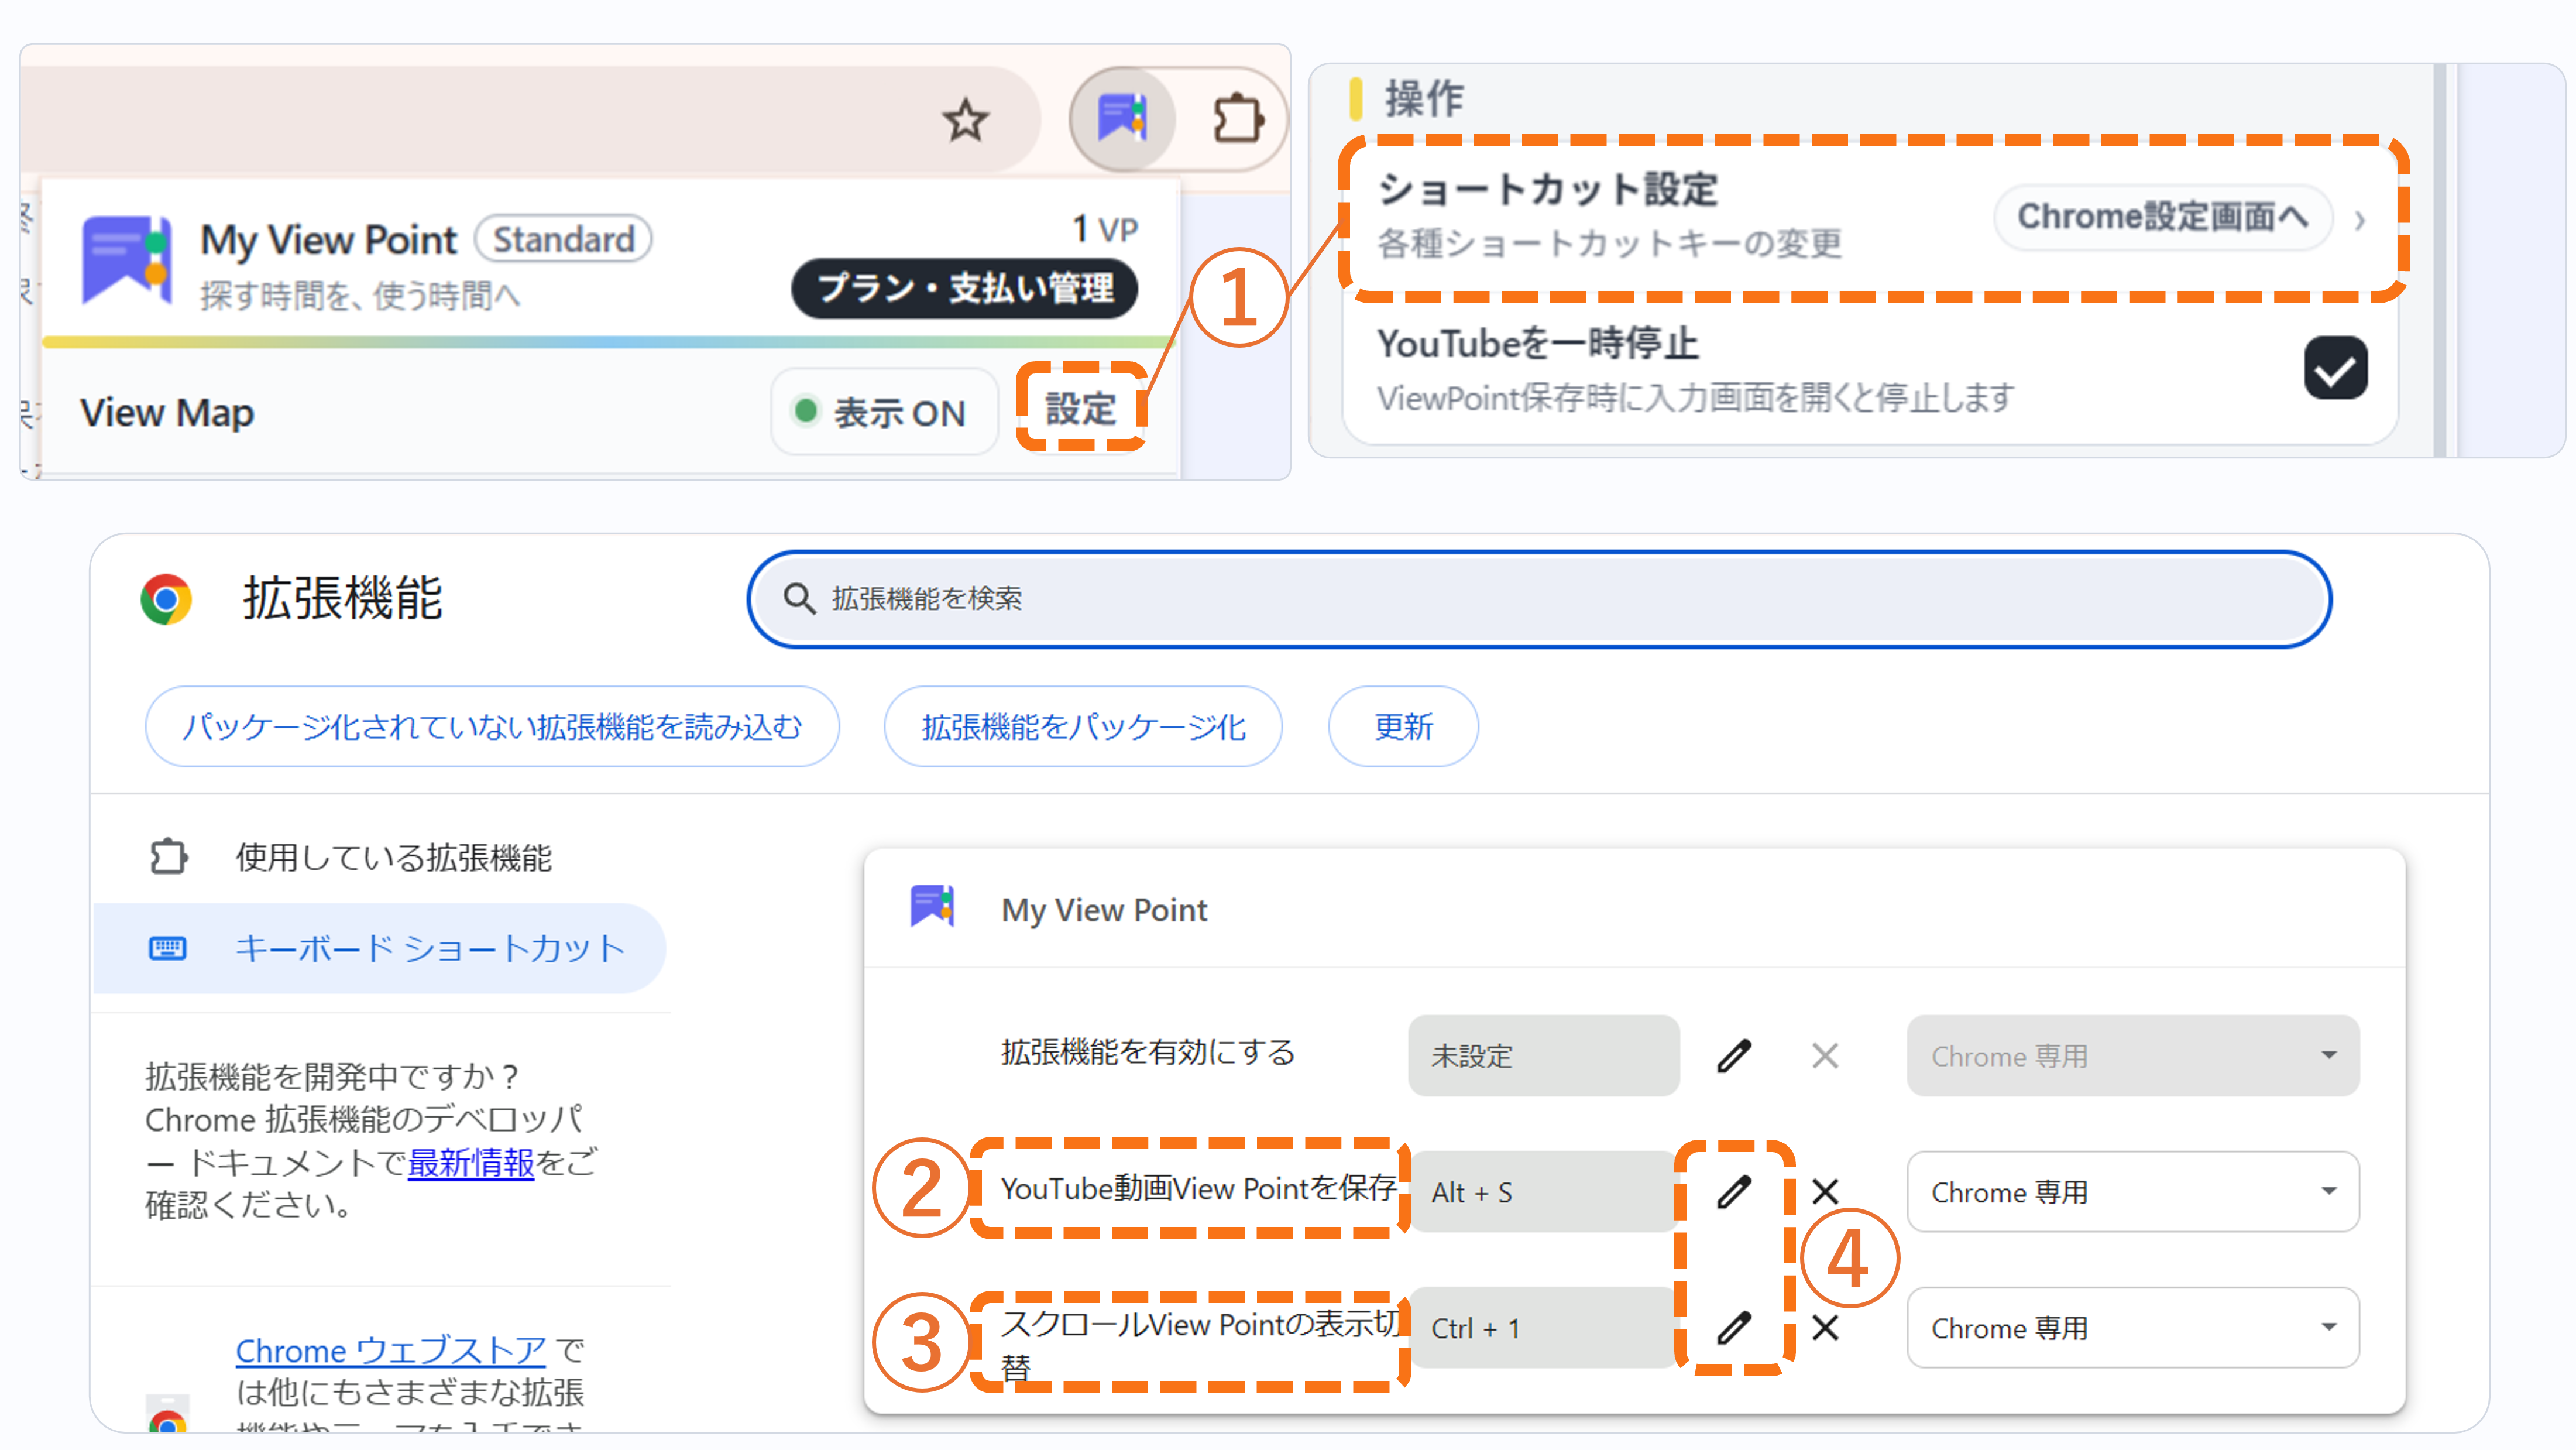Click the bookmark star icon in address bar

pos(965,120)
